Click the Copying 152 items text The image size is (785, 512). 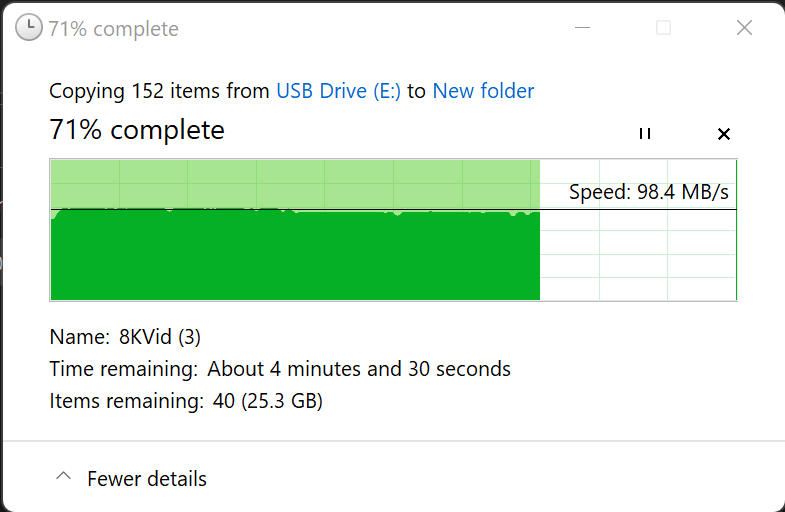click(160, 91)
